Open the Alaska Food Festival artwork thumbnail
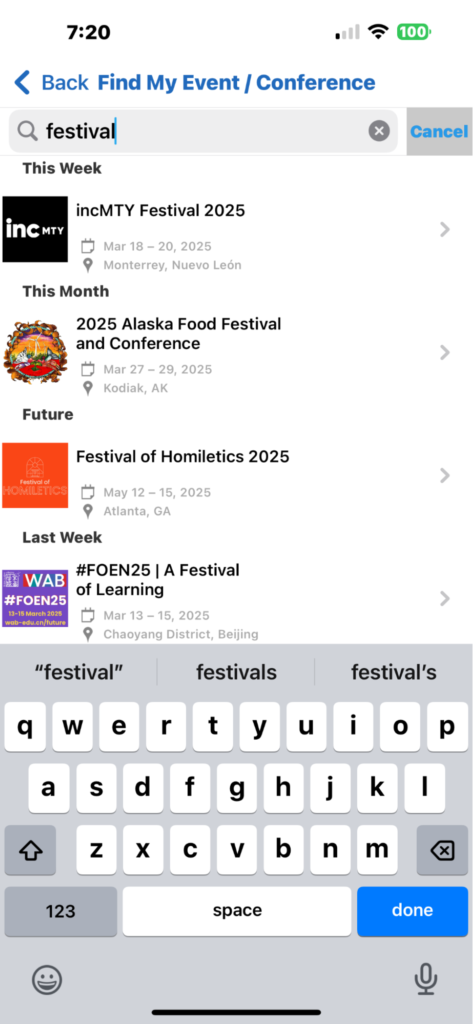The image size is (473, 1024). click(35, 352)
